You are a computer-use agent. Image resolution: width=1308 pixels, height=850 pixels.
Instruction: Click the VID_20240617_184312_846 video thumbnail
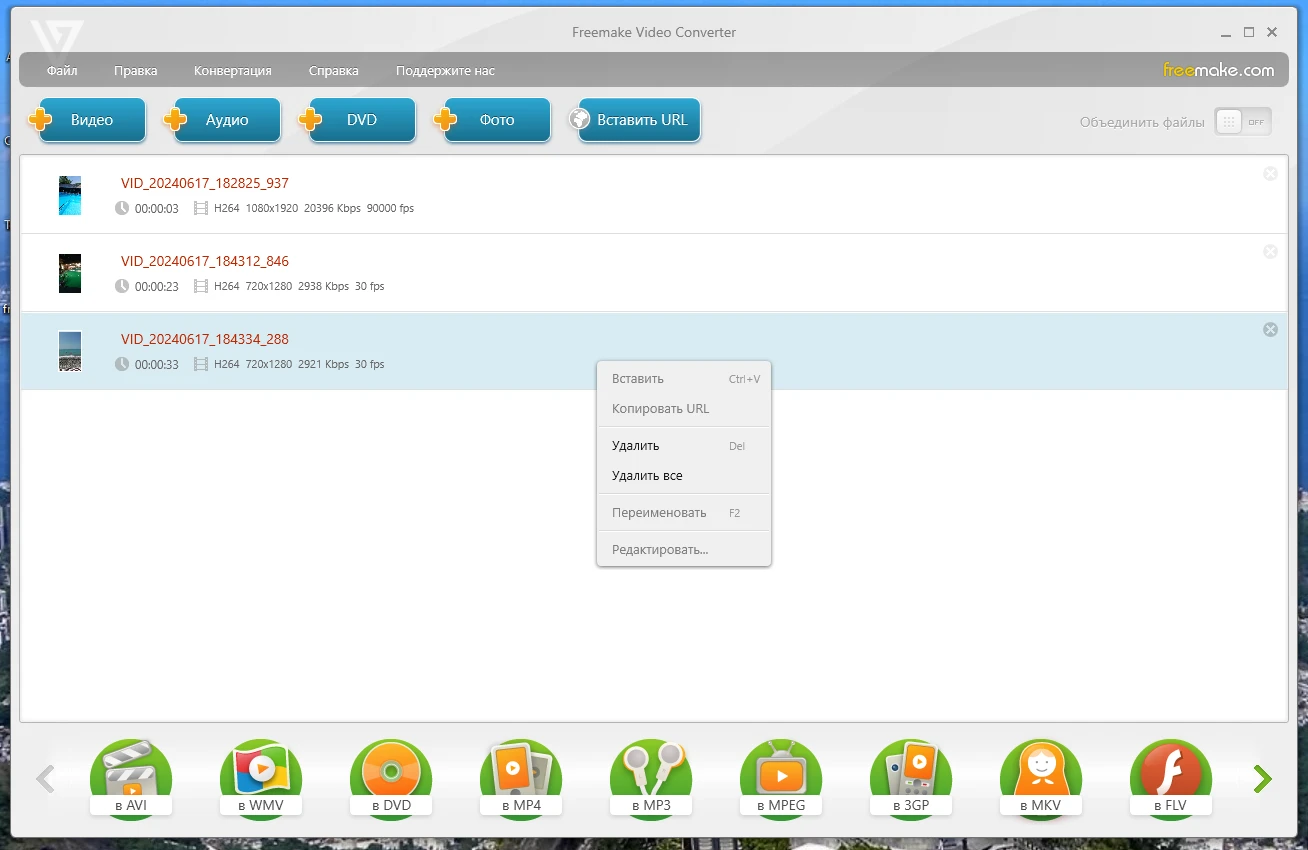coord(70,273)
